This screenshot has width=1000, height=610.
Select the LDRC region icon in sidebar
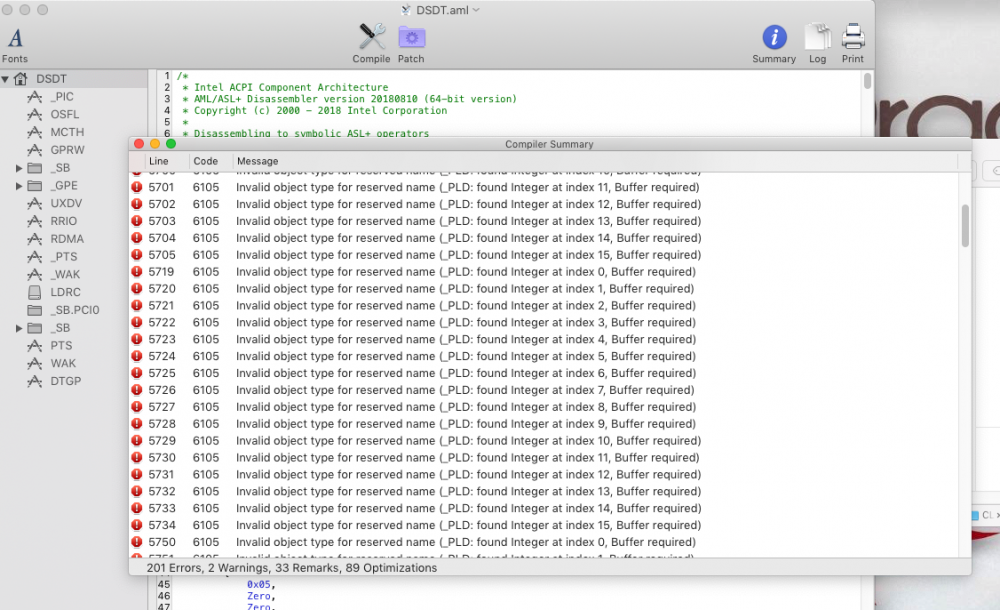click(x=34, y=292)
